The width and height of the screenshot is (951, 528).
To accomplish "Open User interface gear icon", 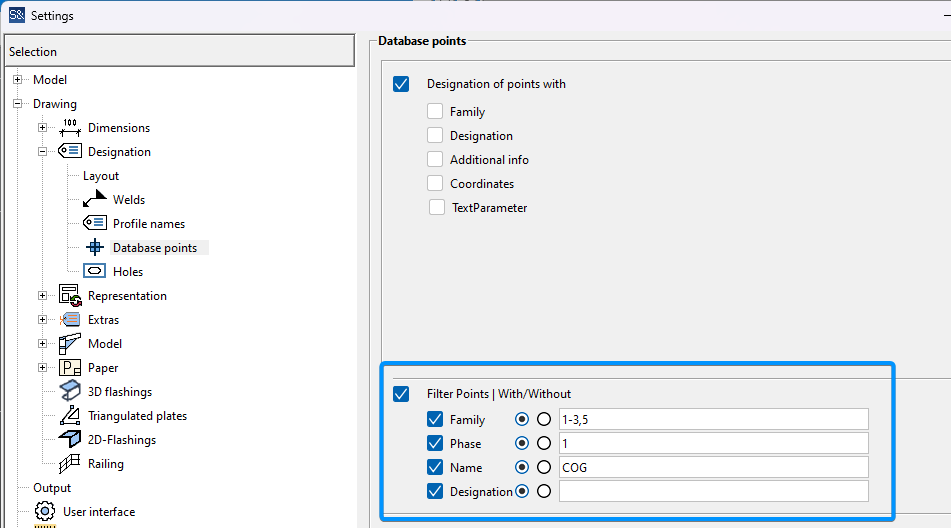I will [45, 511].
